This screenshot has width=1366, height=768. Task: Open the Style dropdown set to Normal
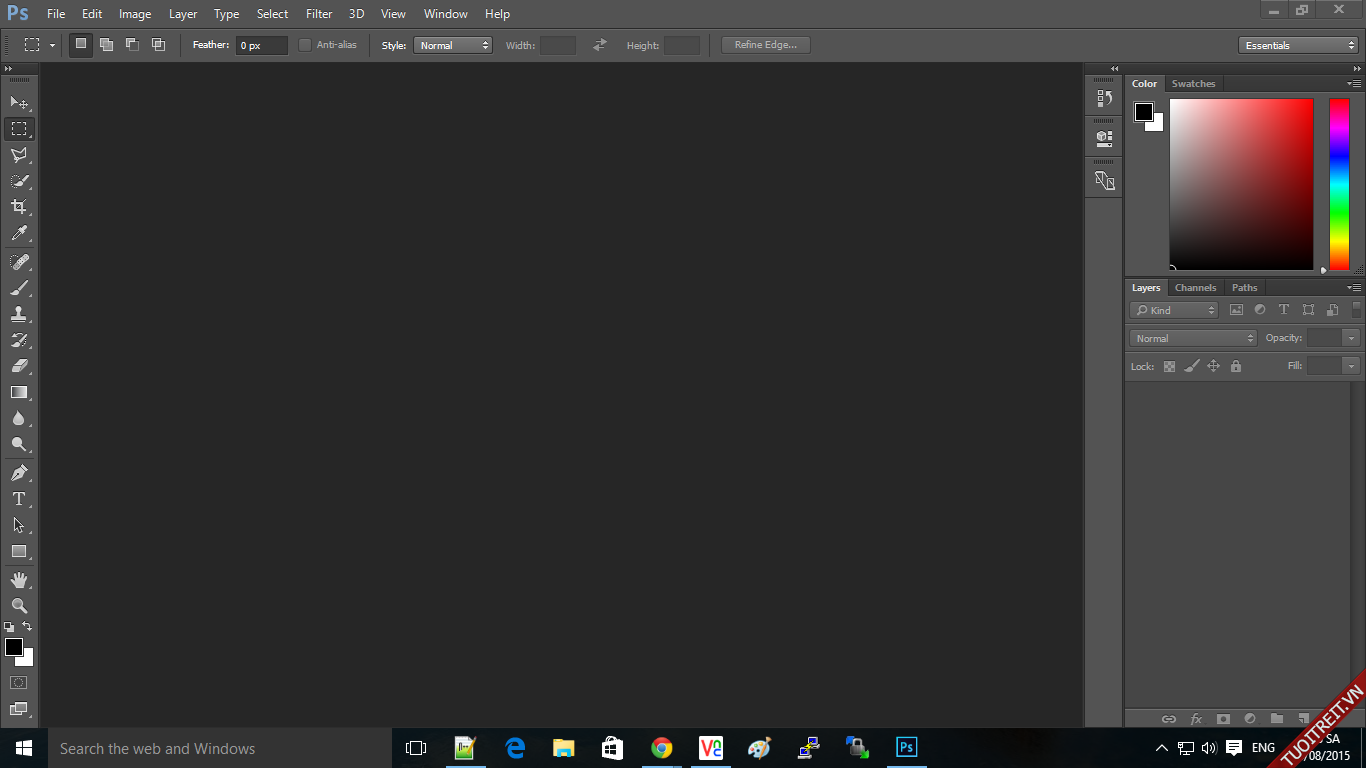click(x=453, y=45)
